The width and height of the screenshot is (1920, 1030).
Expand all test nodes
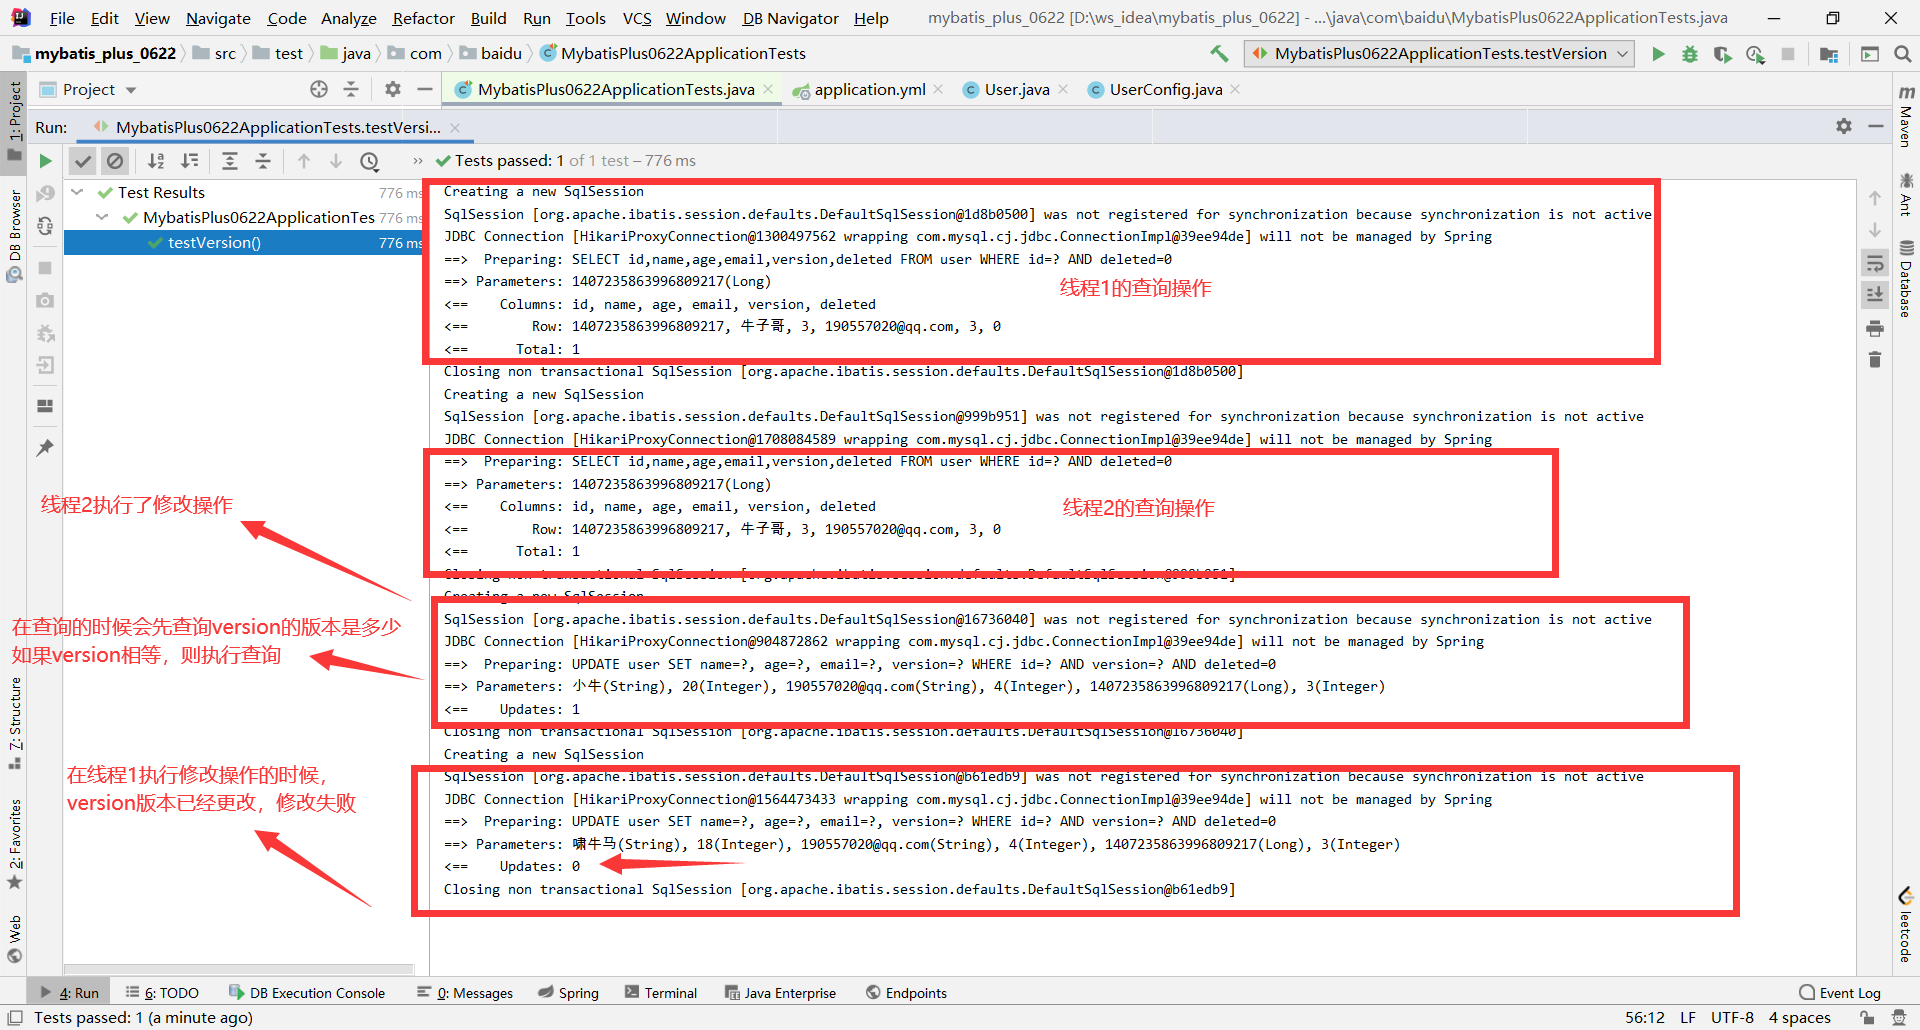230,161
